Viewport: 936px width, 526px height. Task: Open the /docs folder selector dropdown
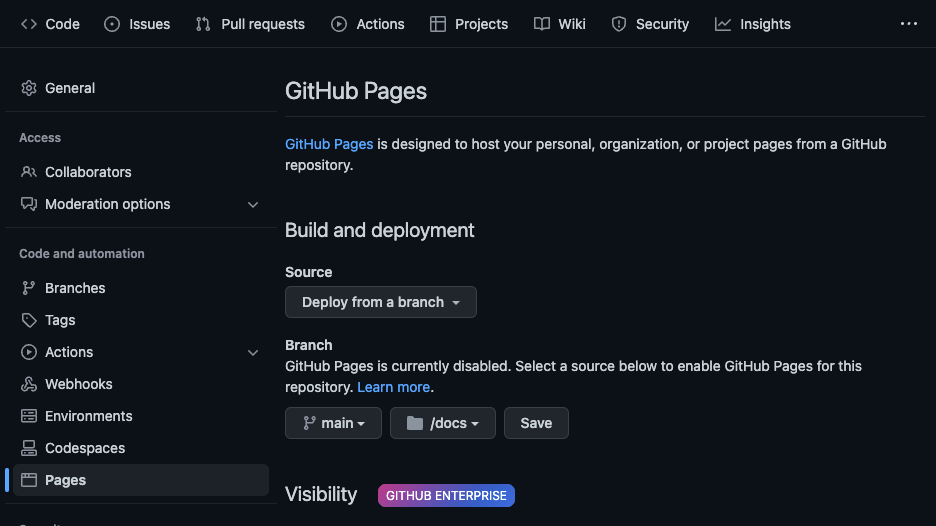click(443, 423)
